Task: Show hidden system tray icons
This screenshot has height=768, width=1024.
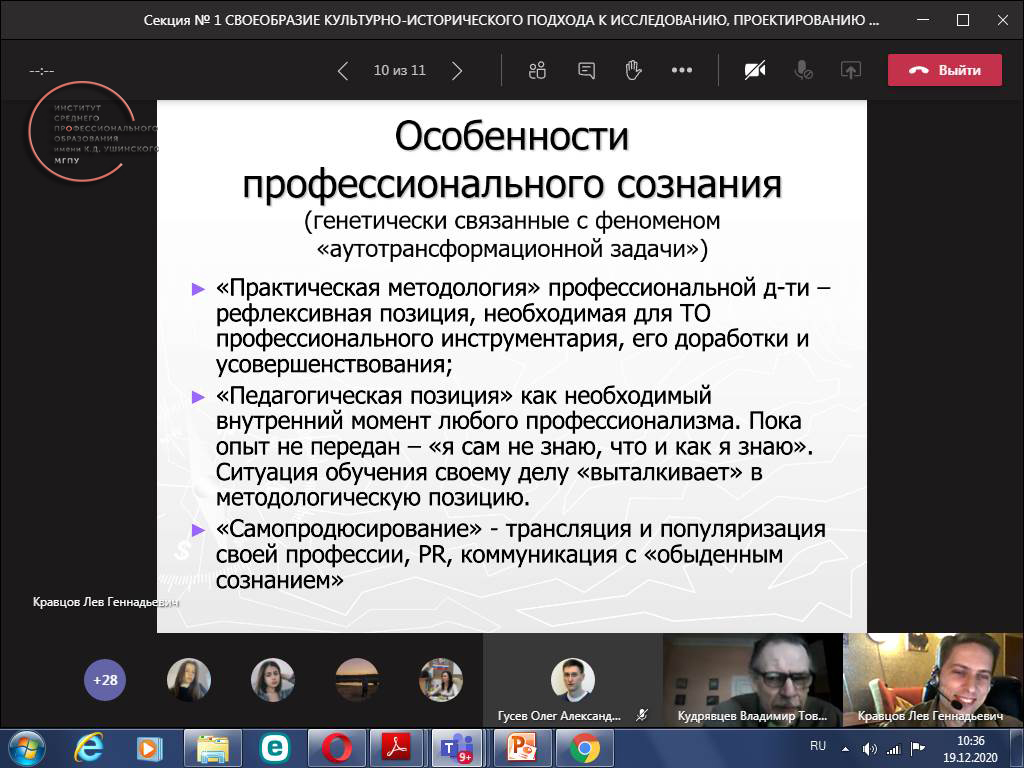Action: tap(847, 748)
